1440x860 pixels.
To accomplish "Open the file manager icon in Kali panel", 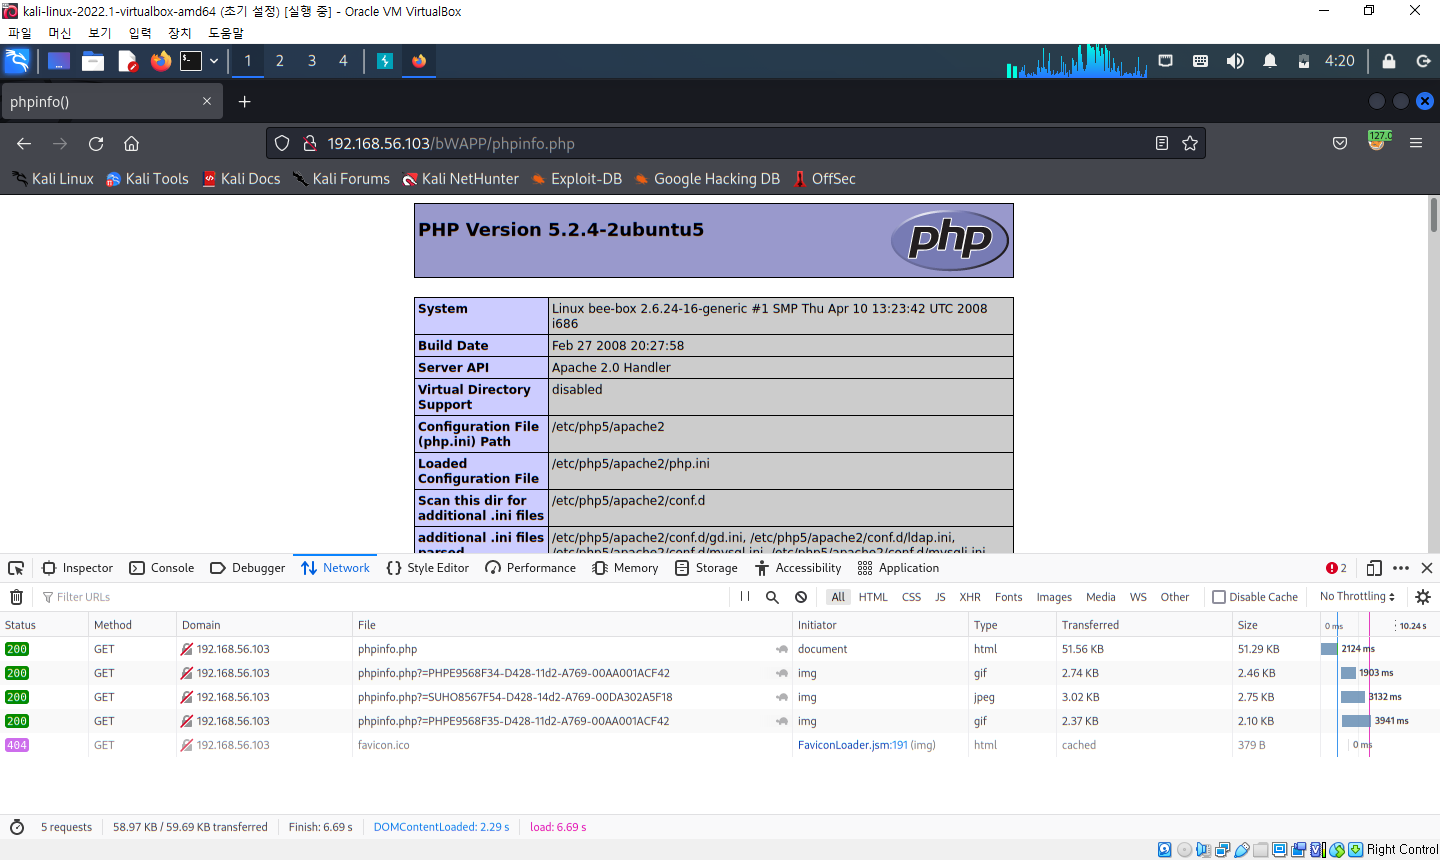I will pyautogui.click(x=93, y=61).
